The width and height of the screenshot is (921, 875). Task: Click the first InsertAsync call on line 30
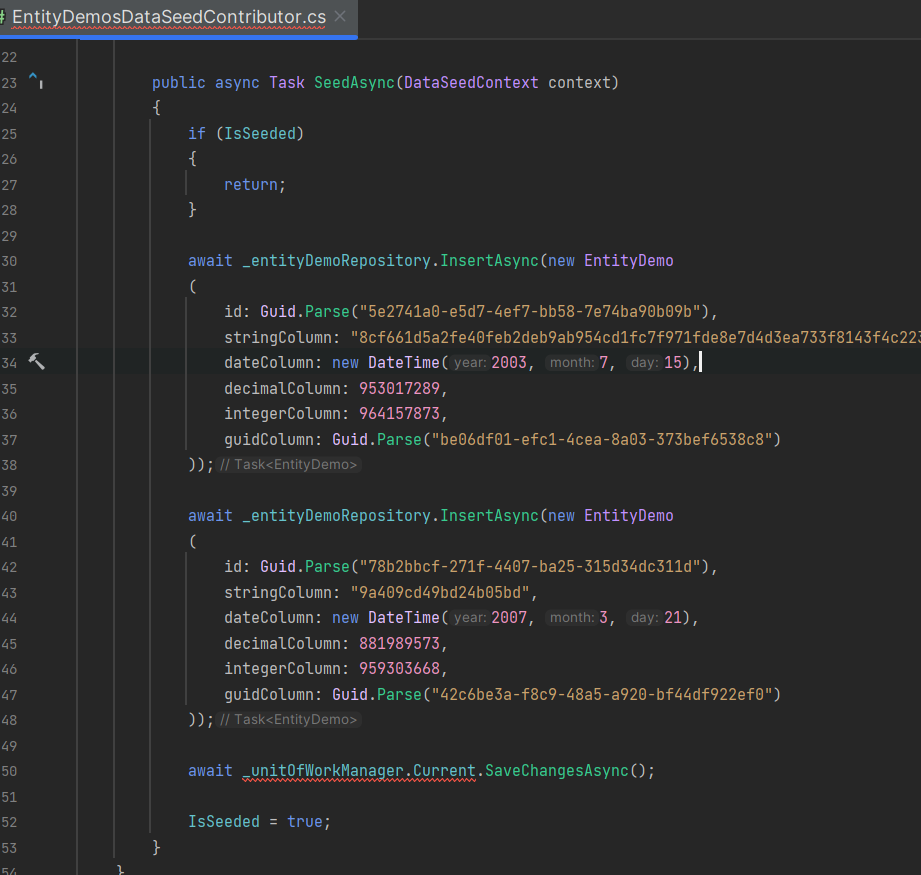click(489, 261)
